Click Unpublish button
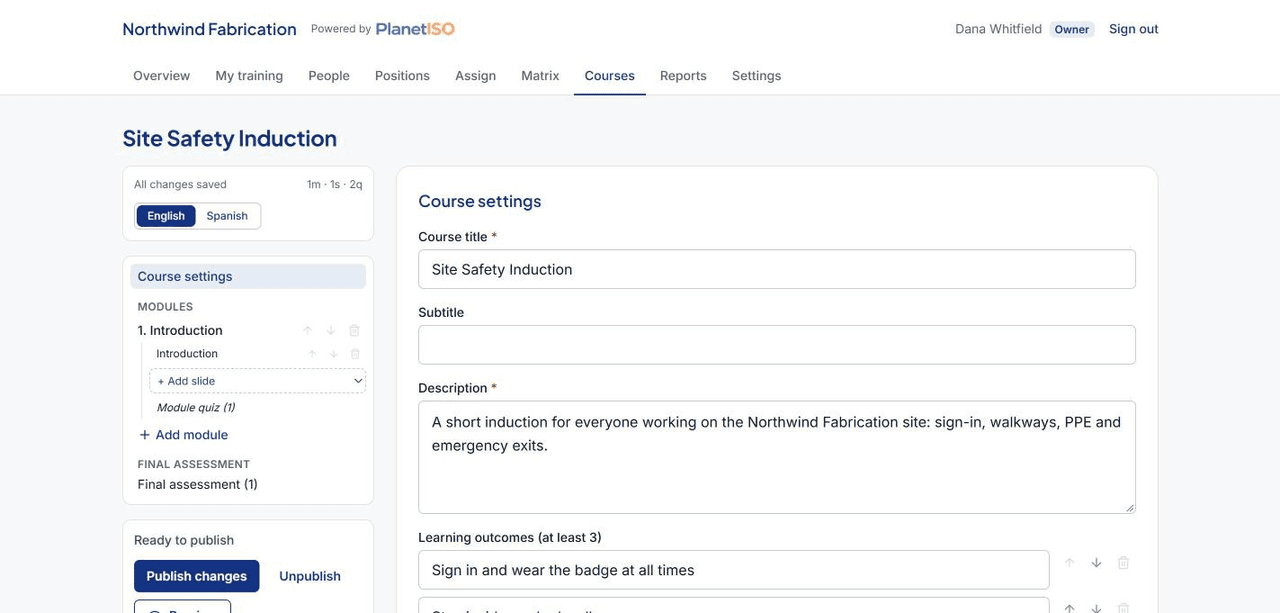Image resolution: width=1280 pixels, height=613 pixels. [x=310, y=576]
